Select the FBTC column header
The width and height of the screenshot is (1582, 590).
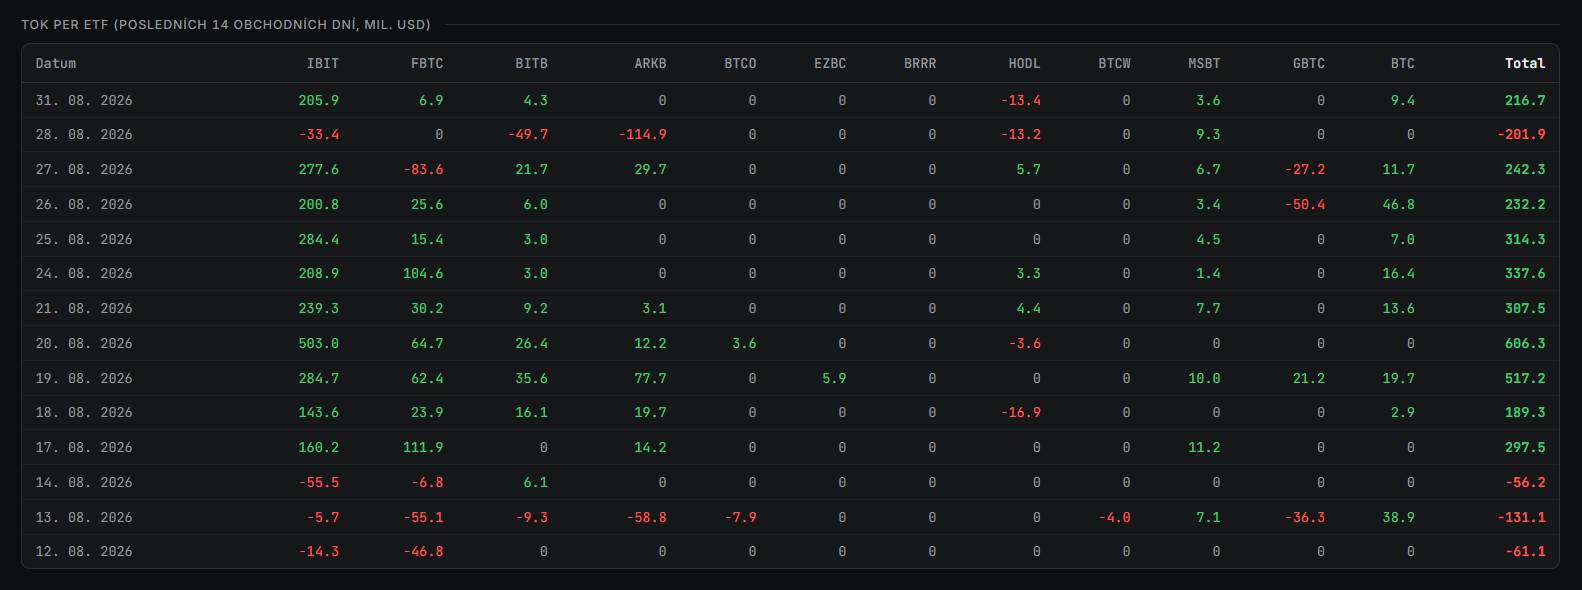click(x=427, y=63)
